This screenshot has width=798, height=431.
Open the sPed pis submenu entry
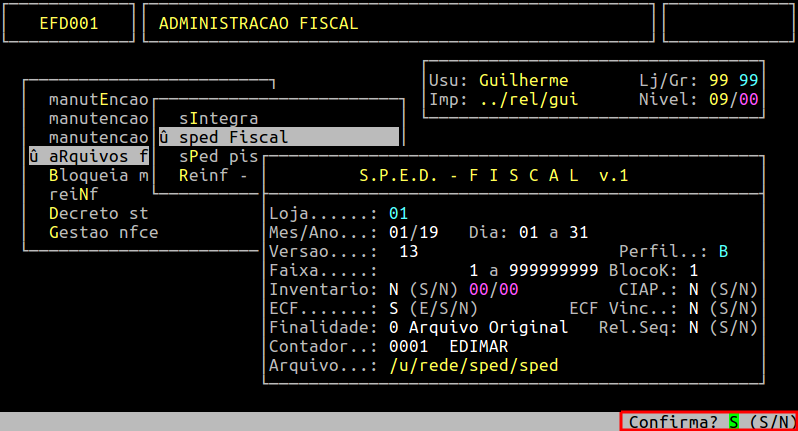[218, 156]
